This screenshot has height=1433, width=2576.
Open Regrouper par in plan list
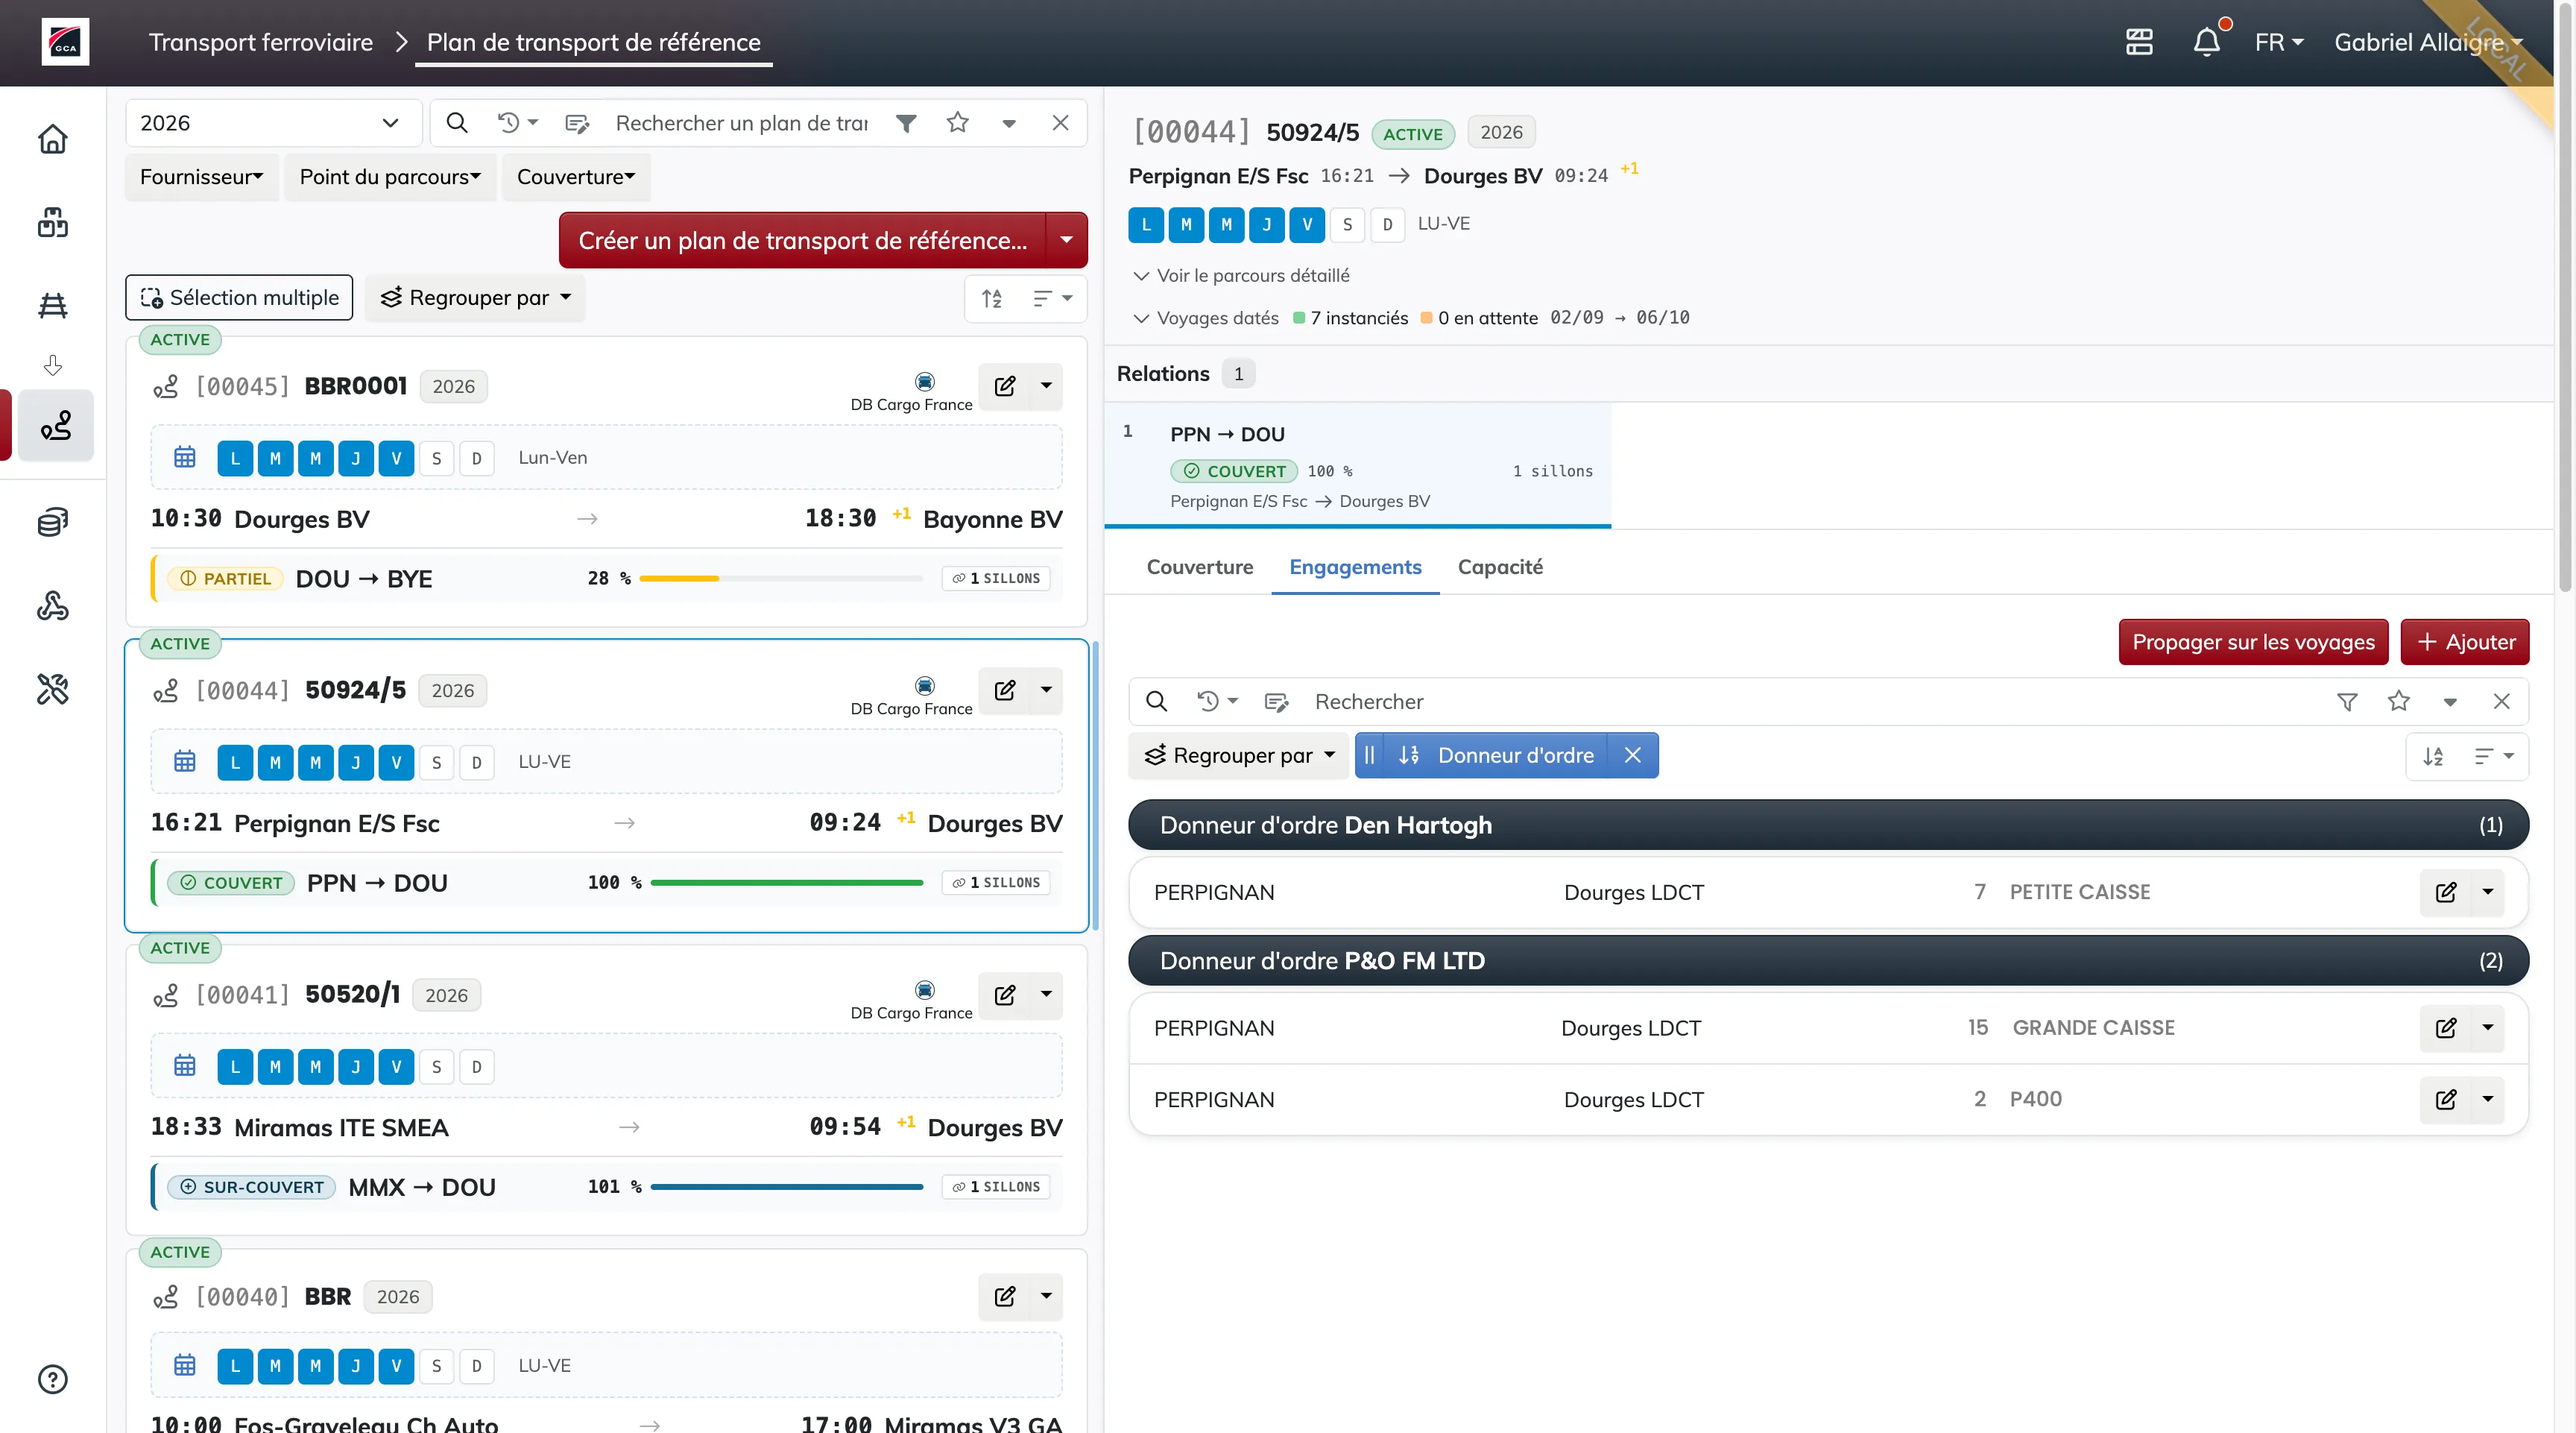[475, 298]
